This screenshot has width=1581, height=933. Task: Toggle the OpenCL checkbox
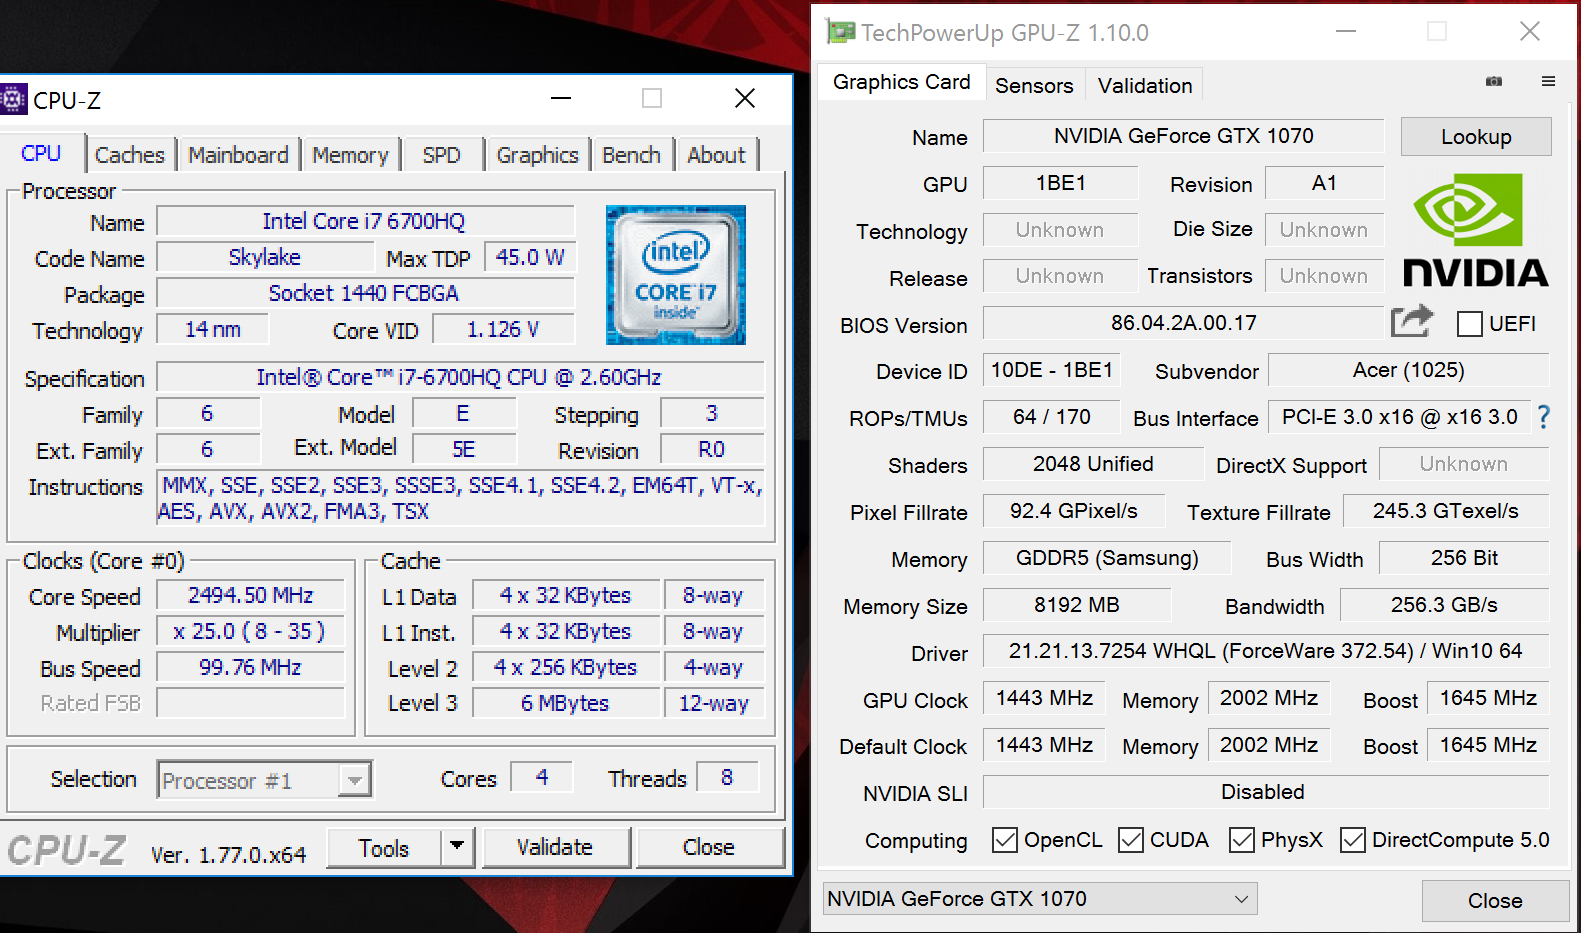(1005, 840)
